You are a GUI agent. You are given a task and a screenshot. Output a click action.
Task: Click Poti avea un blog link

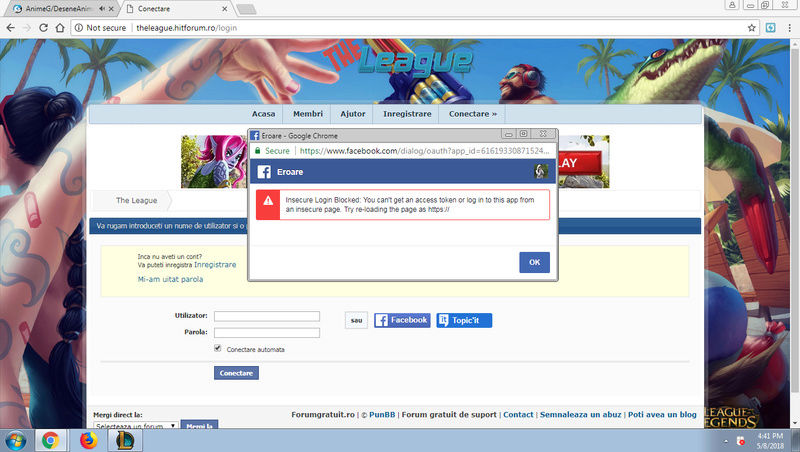point(662,415)
